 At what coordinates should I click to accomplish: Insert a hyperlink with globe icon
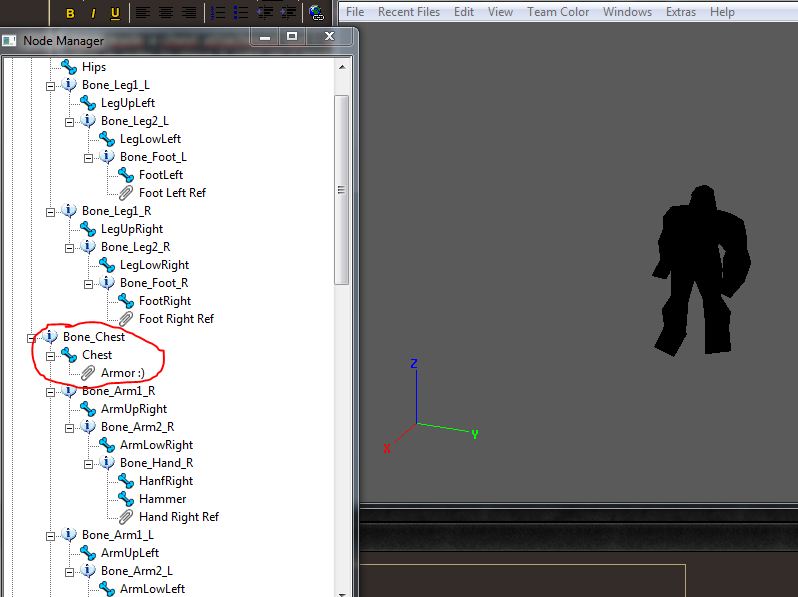(x=316, y=13)
